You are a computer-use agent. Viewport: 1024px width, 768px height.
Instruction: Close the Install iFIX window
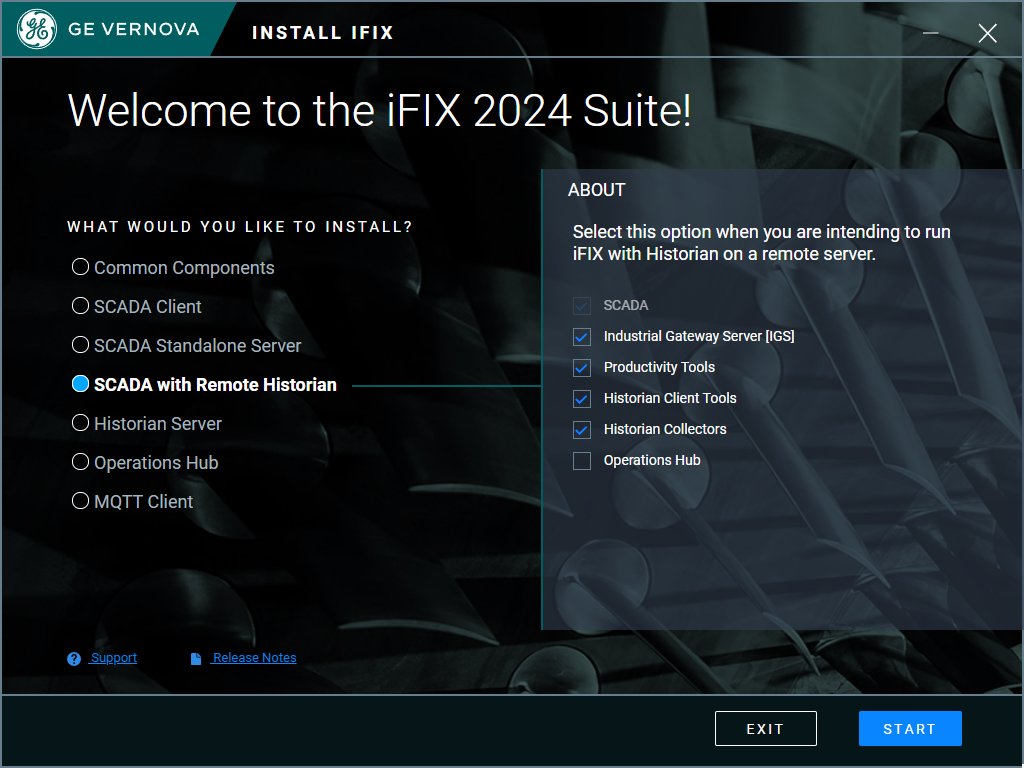point(987,33)
